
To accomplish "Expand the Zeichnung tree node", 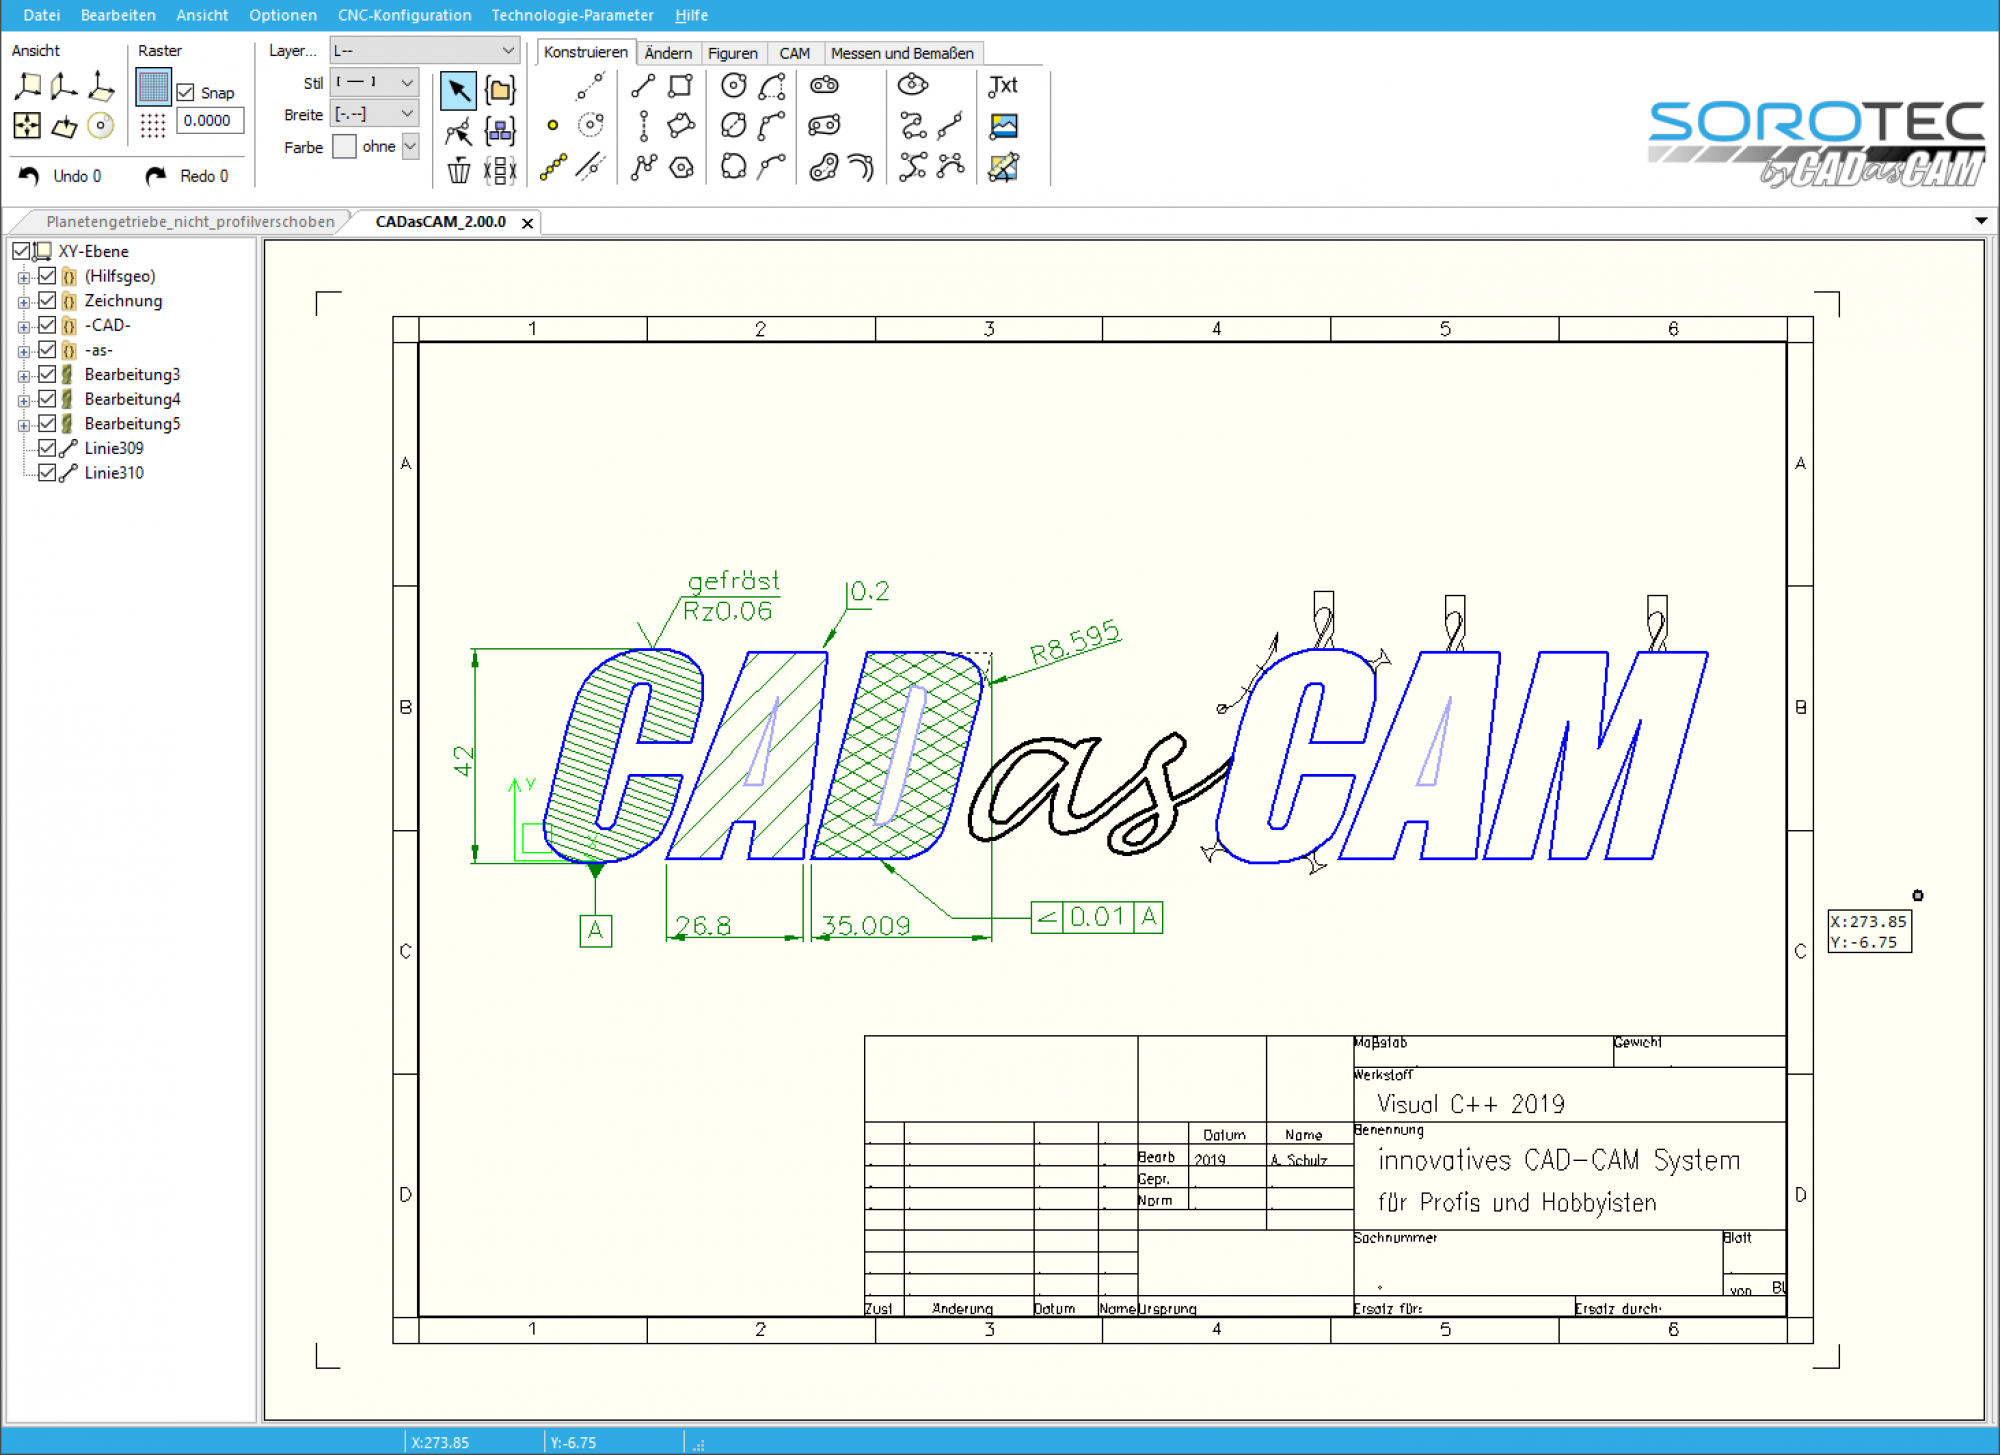I will [24, 302].
